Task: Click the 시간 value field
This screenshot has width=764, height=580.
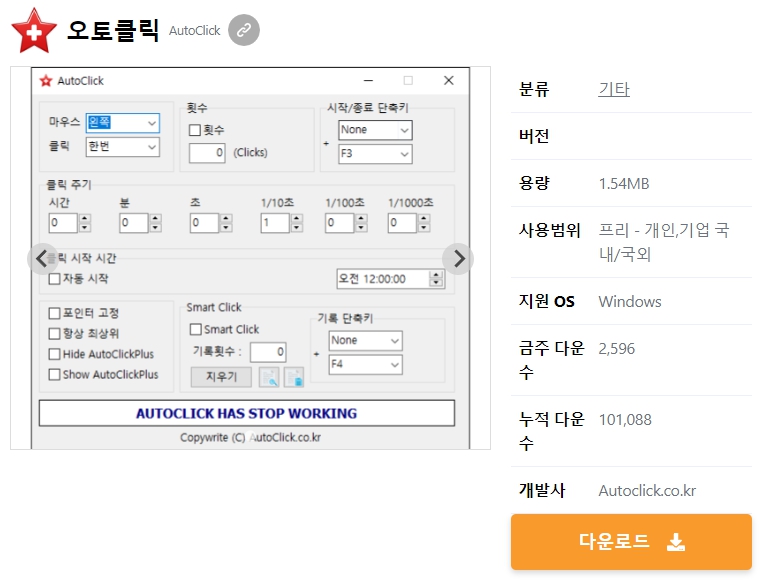Action: pyautogui.click(x=63, y=223)
